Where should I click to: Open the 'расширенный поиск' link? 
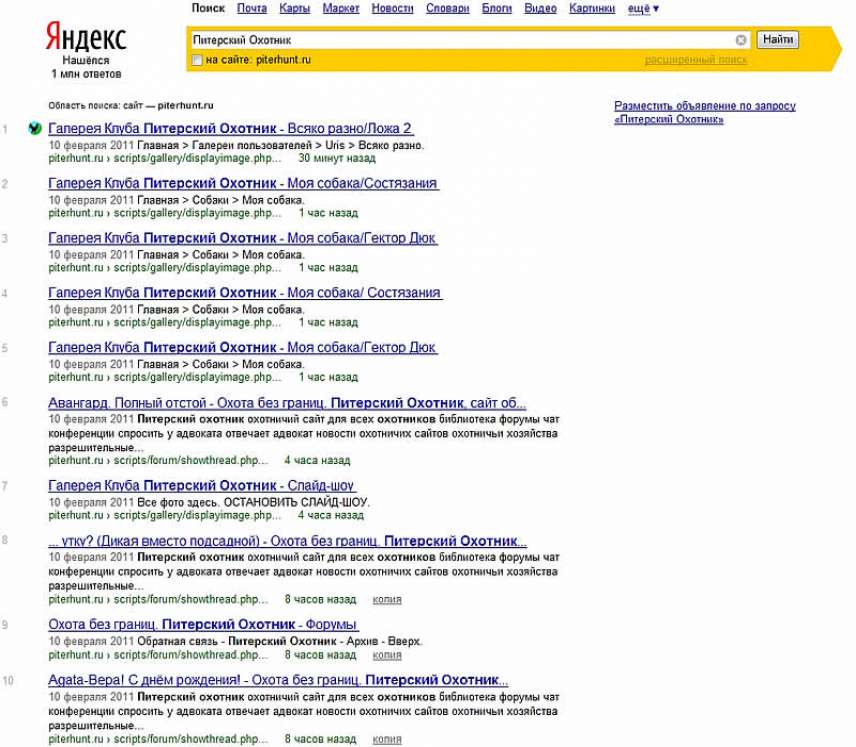coord(695,60)
